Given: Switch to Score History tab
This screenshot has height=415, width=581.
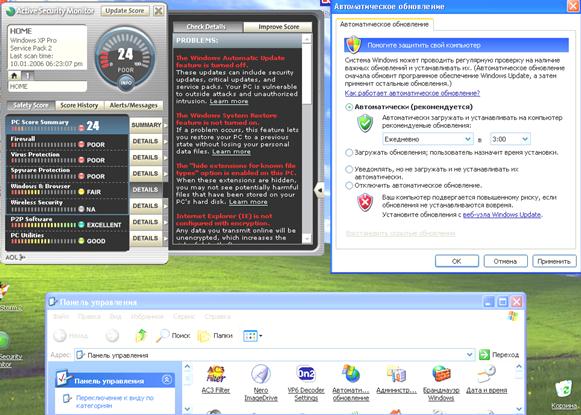Looking at the screenshot, I should click(79, 105).
